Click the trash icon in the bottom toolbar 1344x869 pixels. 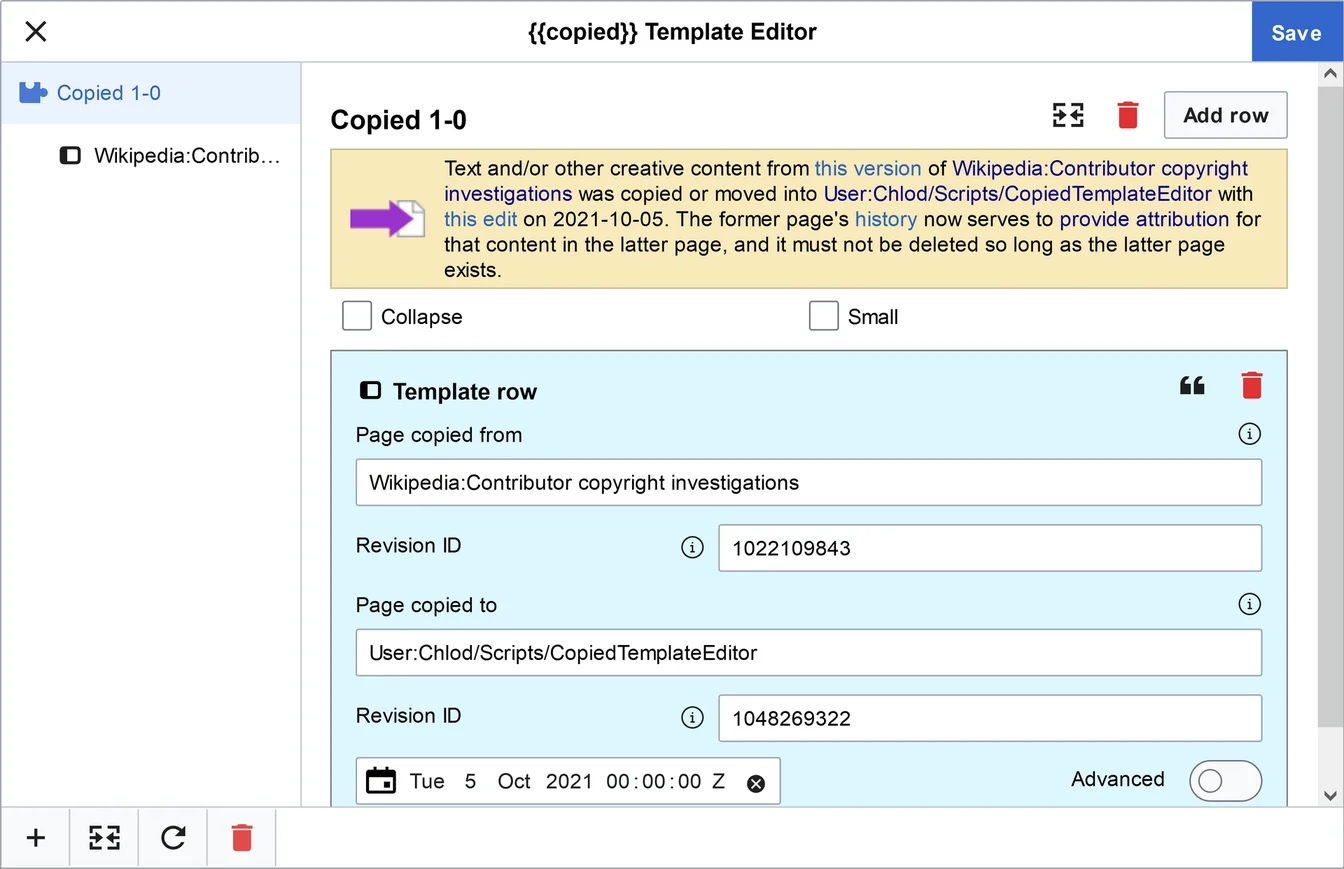(x=241, y=837)
